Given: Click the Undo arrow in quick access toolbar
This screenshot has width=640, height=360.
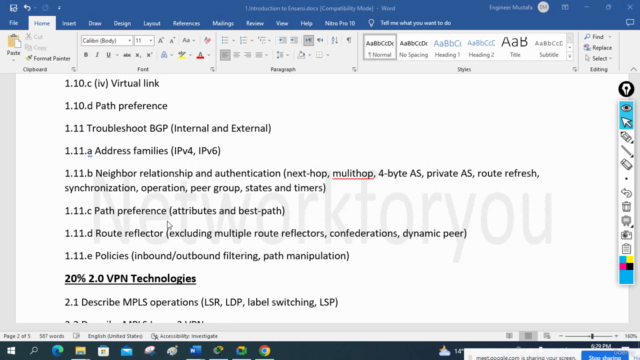Looking at the screenshot, I should click(x=27, y=8).
